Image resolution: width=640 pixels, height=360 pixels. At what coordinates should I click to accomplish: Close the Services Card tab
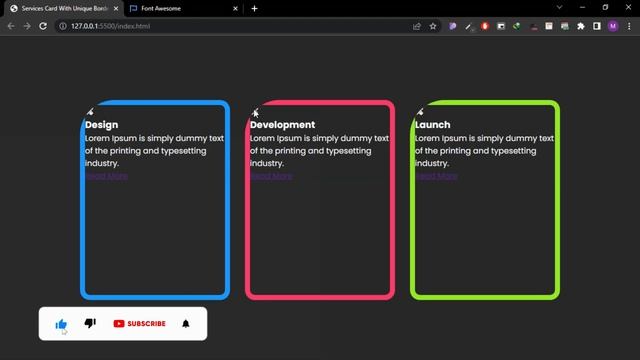pyautogui.click(x=116, y=8)
